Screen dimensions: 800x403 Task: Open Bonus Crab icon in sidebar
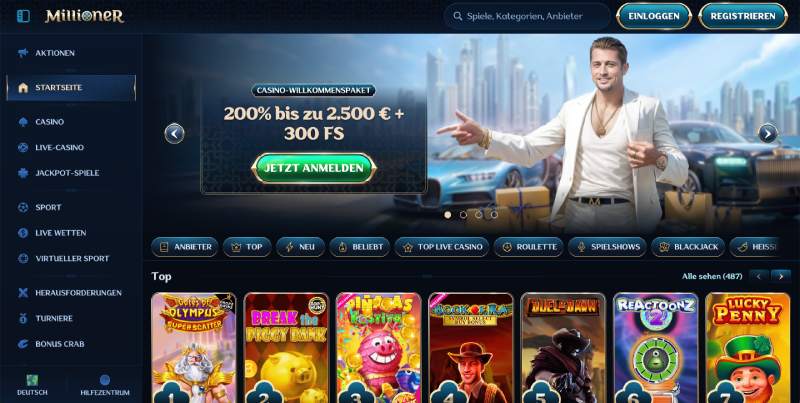tap(23, 344)
